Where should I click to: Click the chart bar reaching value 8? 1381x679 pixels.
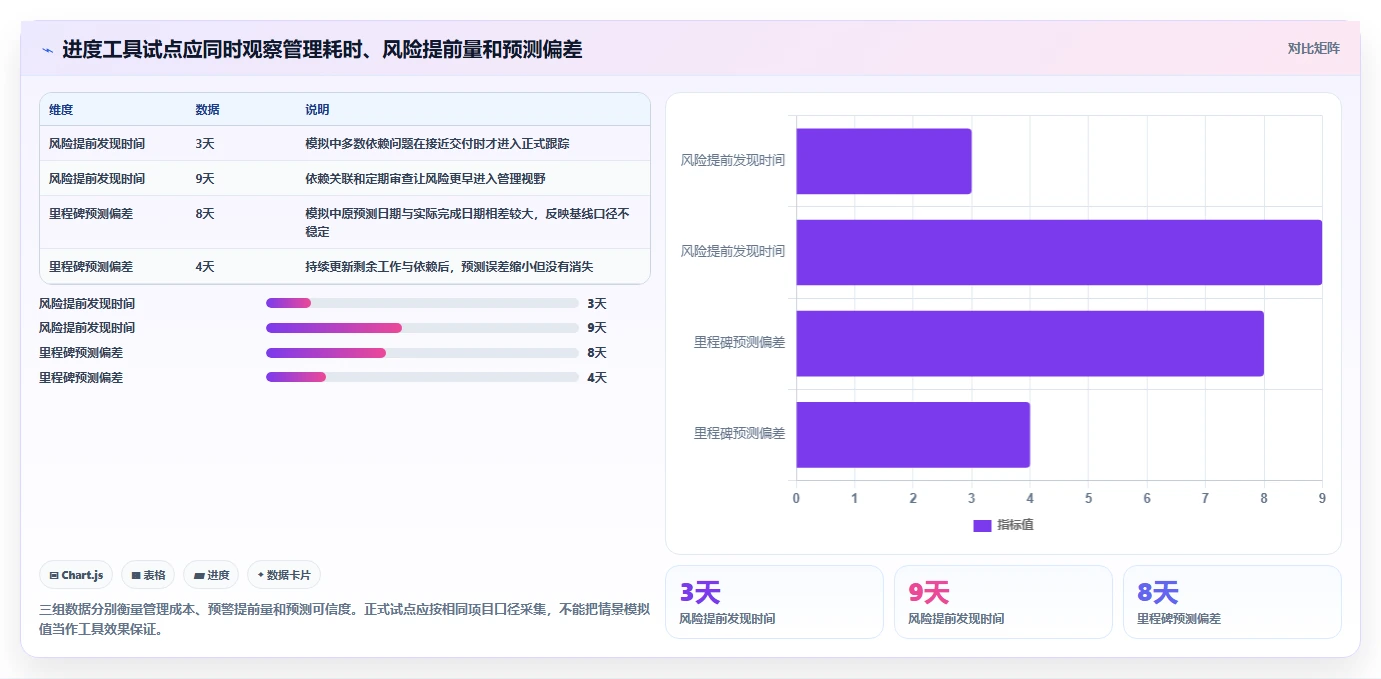1030,343
